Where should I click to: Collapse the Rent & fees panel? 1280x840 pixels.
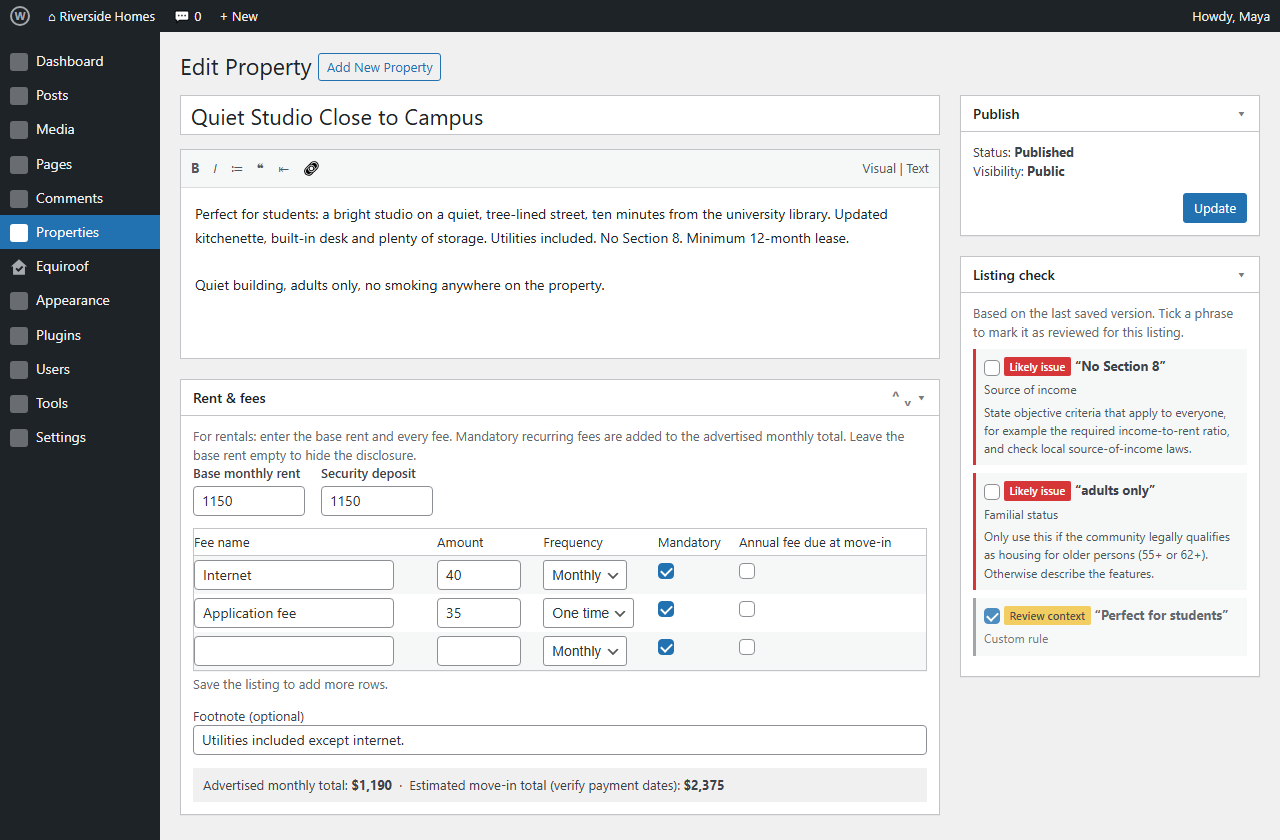tap(921, 398)
